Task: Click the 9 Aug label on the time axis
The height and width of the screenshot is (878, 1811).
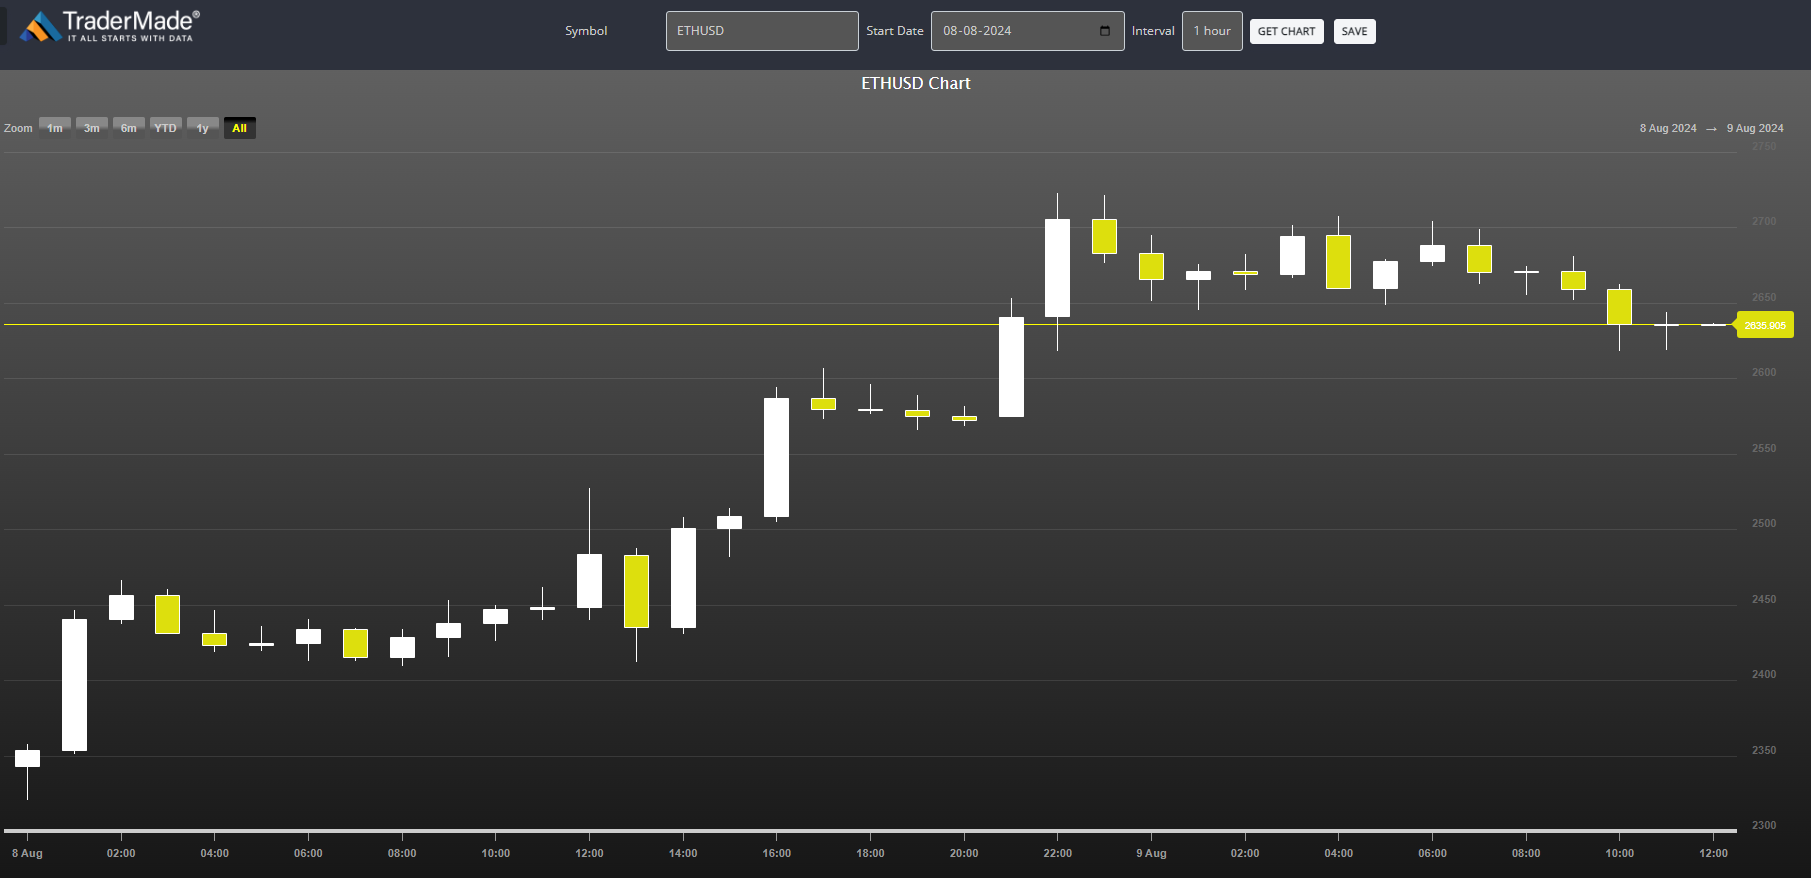Action: pyautogui.click(x=1151, y=853)
